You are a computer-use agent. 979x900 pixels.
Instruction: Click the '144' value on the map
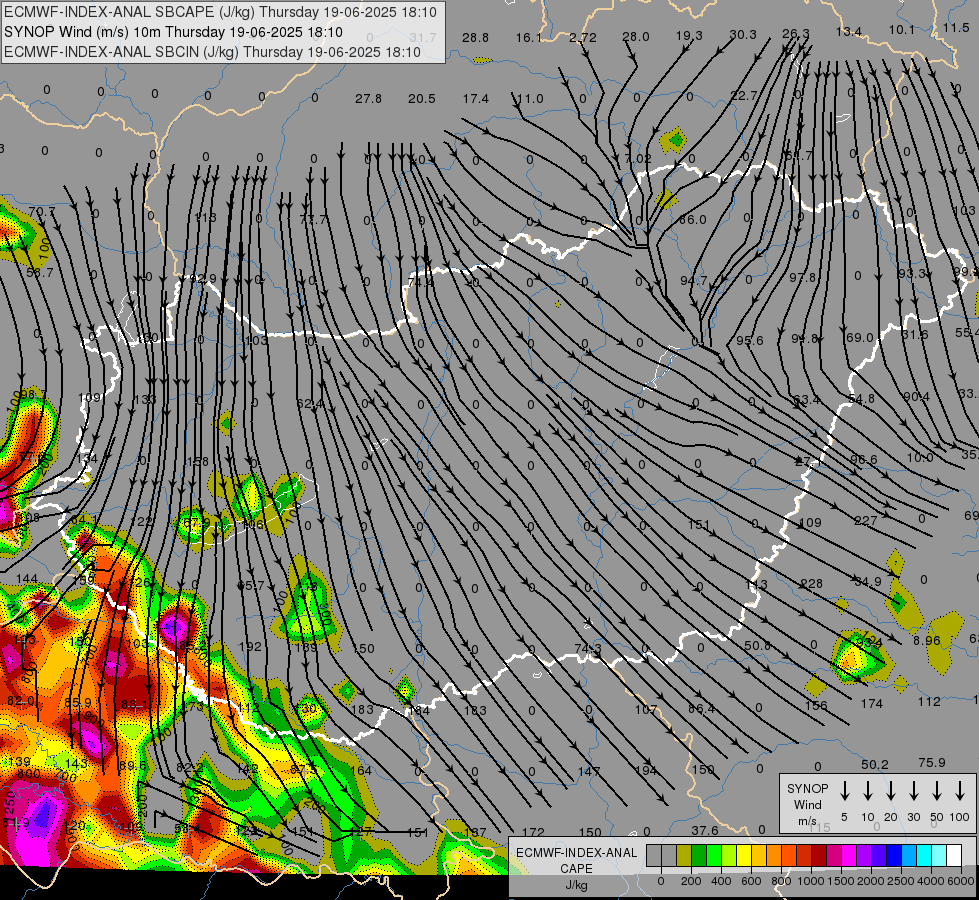pos(27,579)
